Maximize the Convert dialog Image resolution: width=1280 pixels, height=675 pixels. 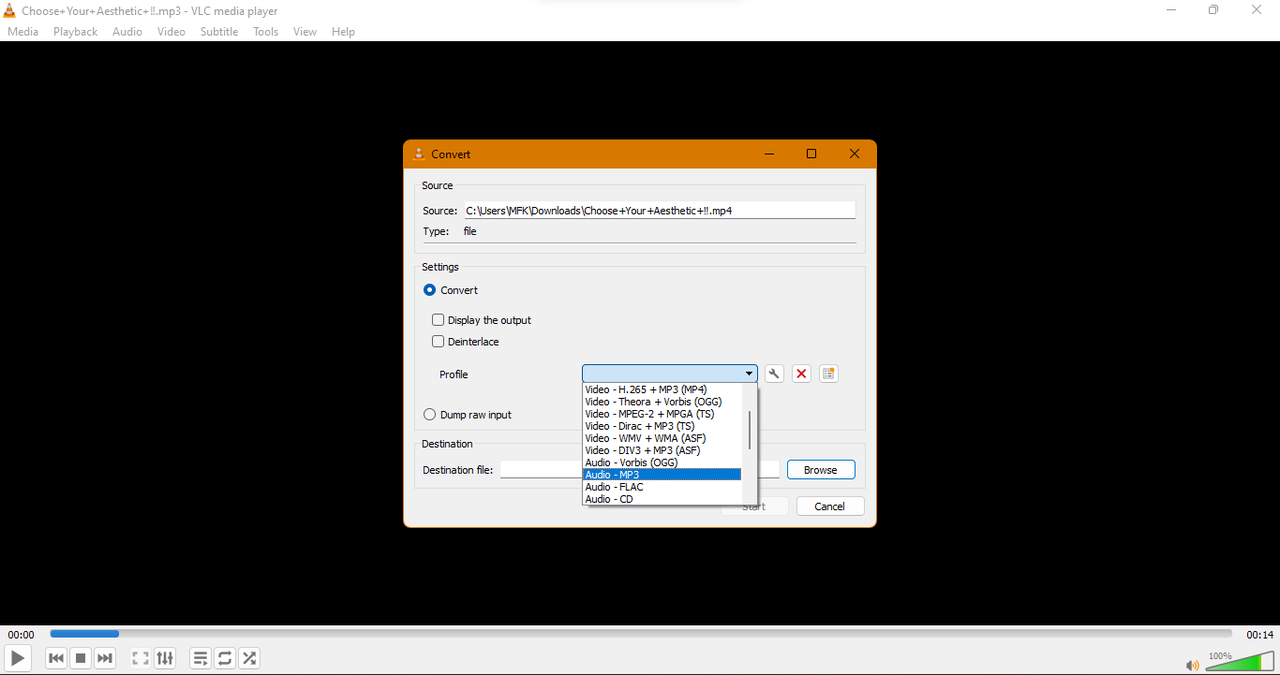[x=811, y=154]
